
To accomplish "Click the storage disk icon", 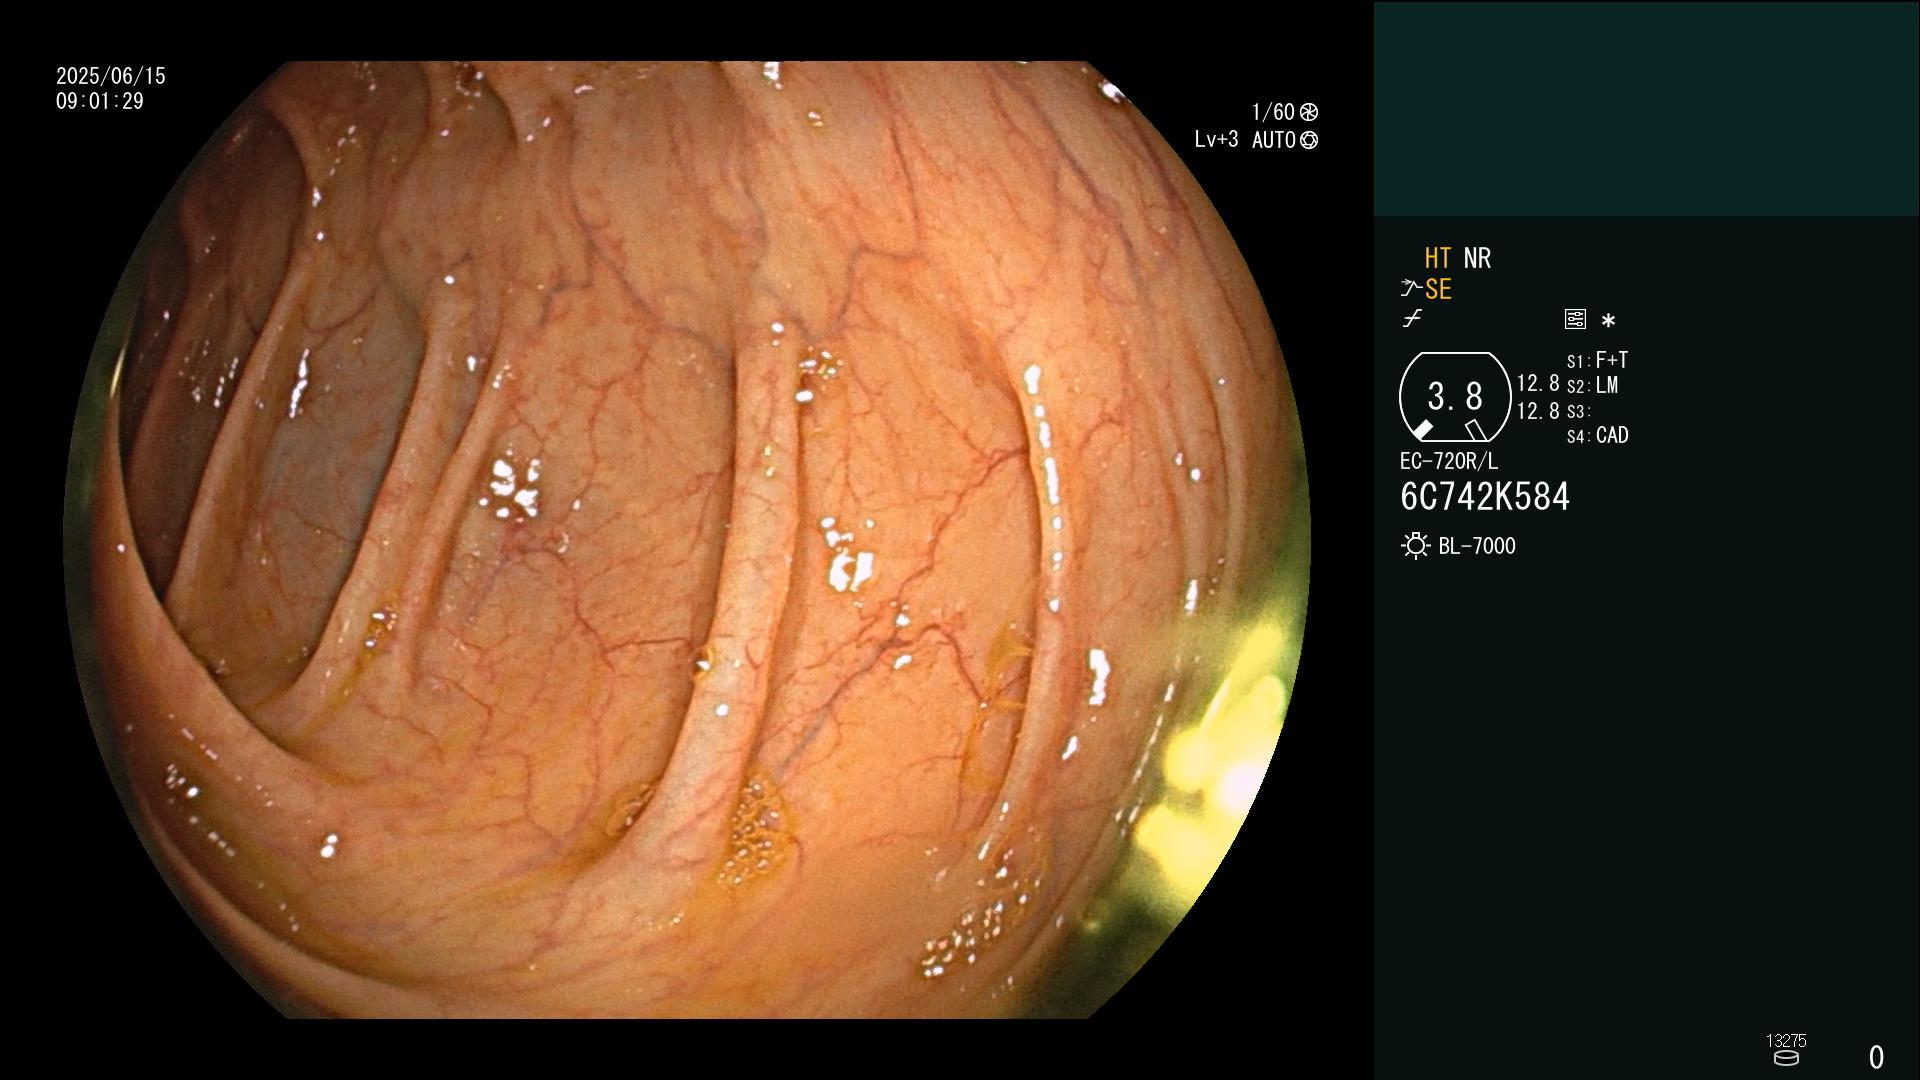I will tap(1786, 1058).
